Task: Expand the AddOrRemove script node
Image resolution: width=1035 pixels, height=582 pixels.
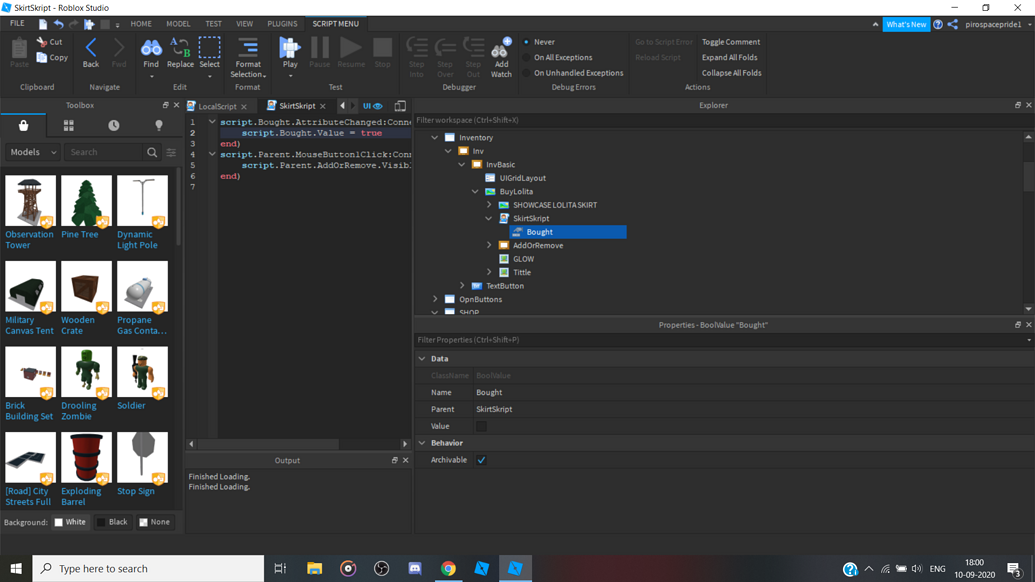Action: [489, 245]
